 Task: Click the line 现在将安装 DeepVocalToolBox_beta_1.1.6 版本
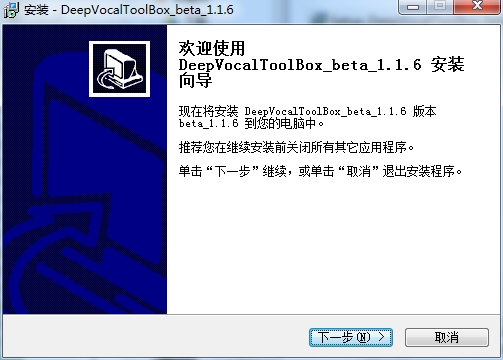coord(307,111)
